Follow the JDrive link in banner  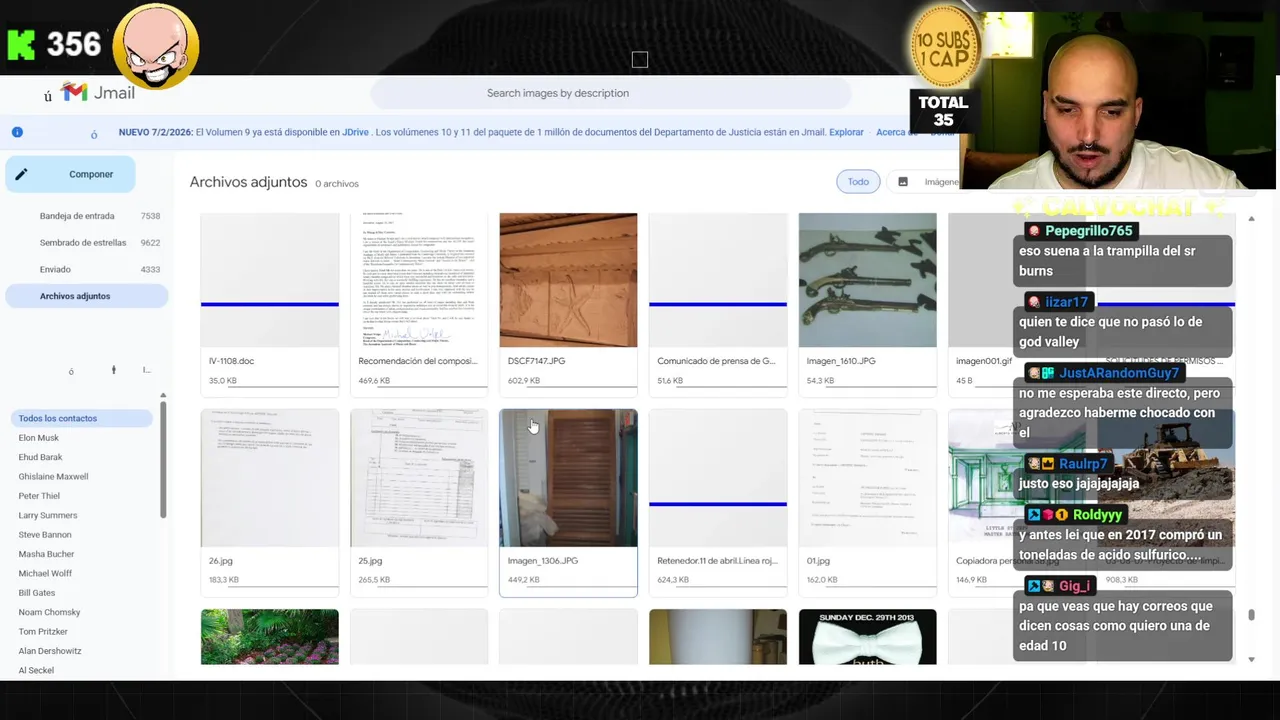(x=355, y=132)
